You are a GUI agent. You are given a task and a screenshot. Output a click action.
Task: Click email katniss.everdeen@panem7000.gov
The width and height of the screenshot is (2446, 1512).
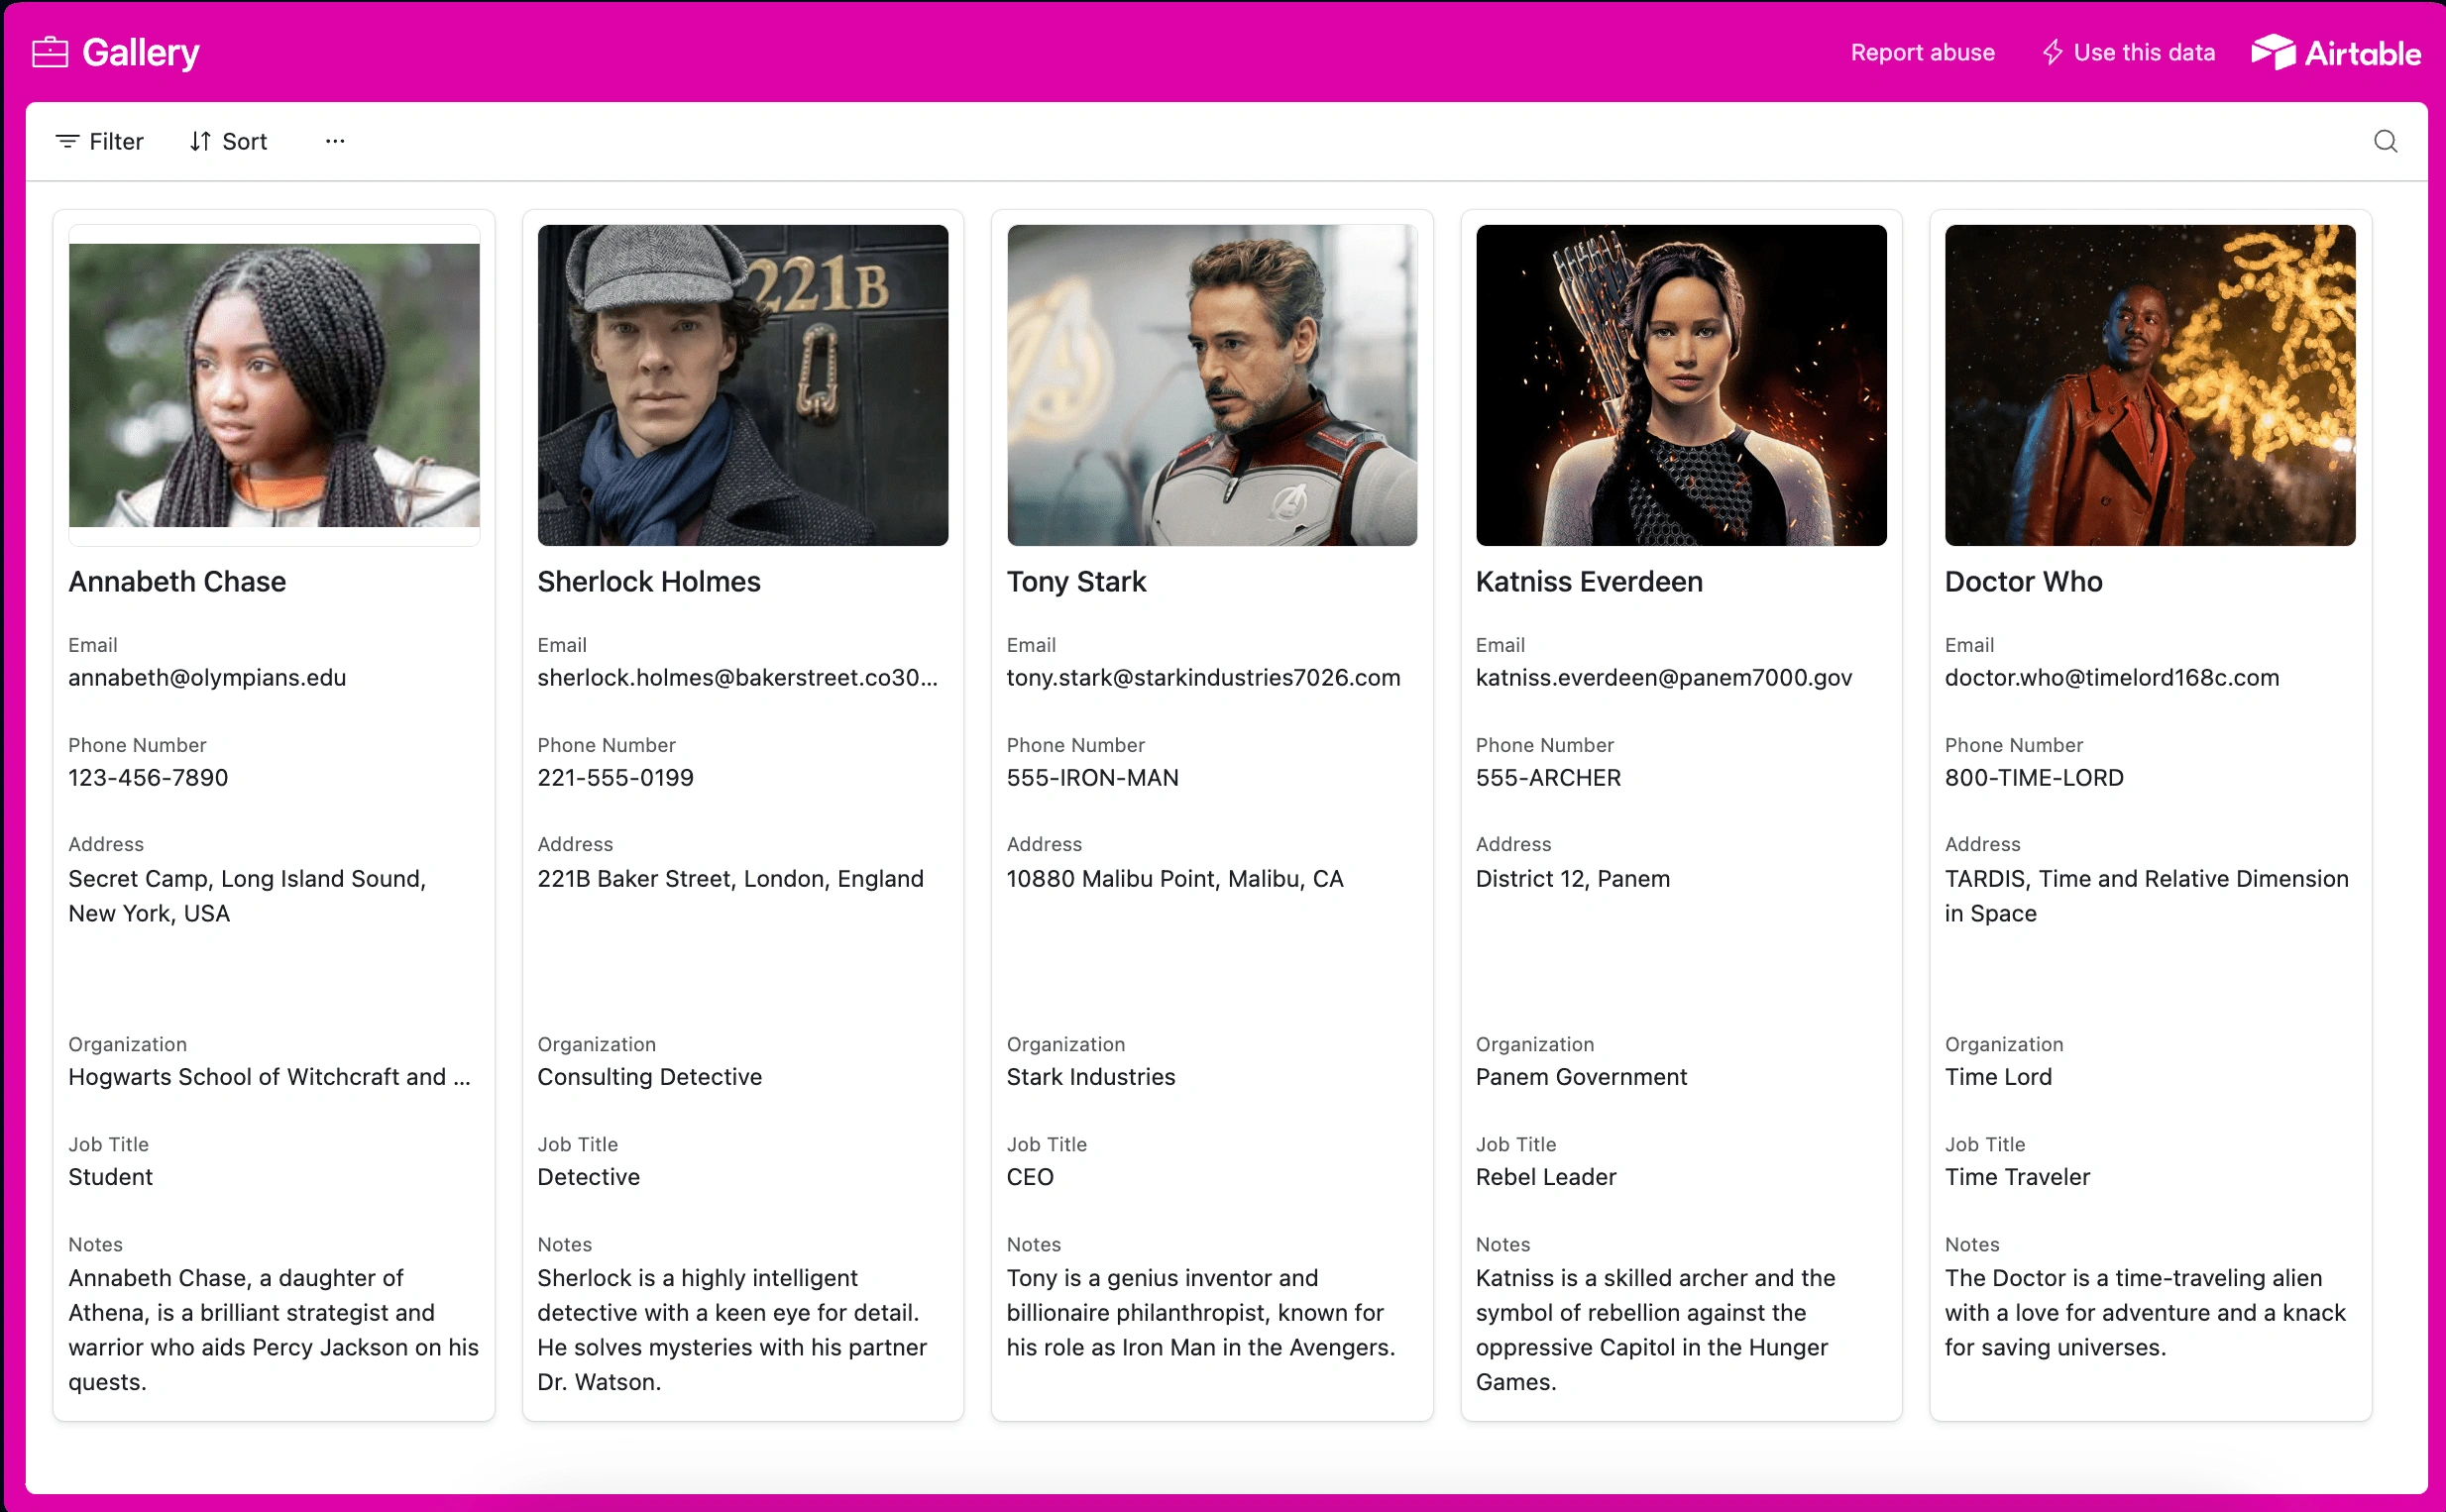[1664, 677]
